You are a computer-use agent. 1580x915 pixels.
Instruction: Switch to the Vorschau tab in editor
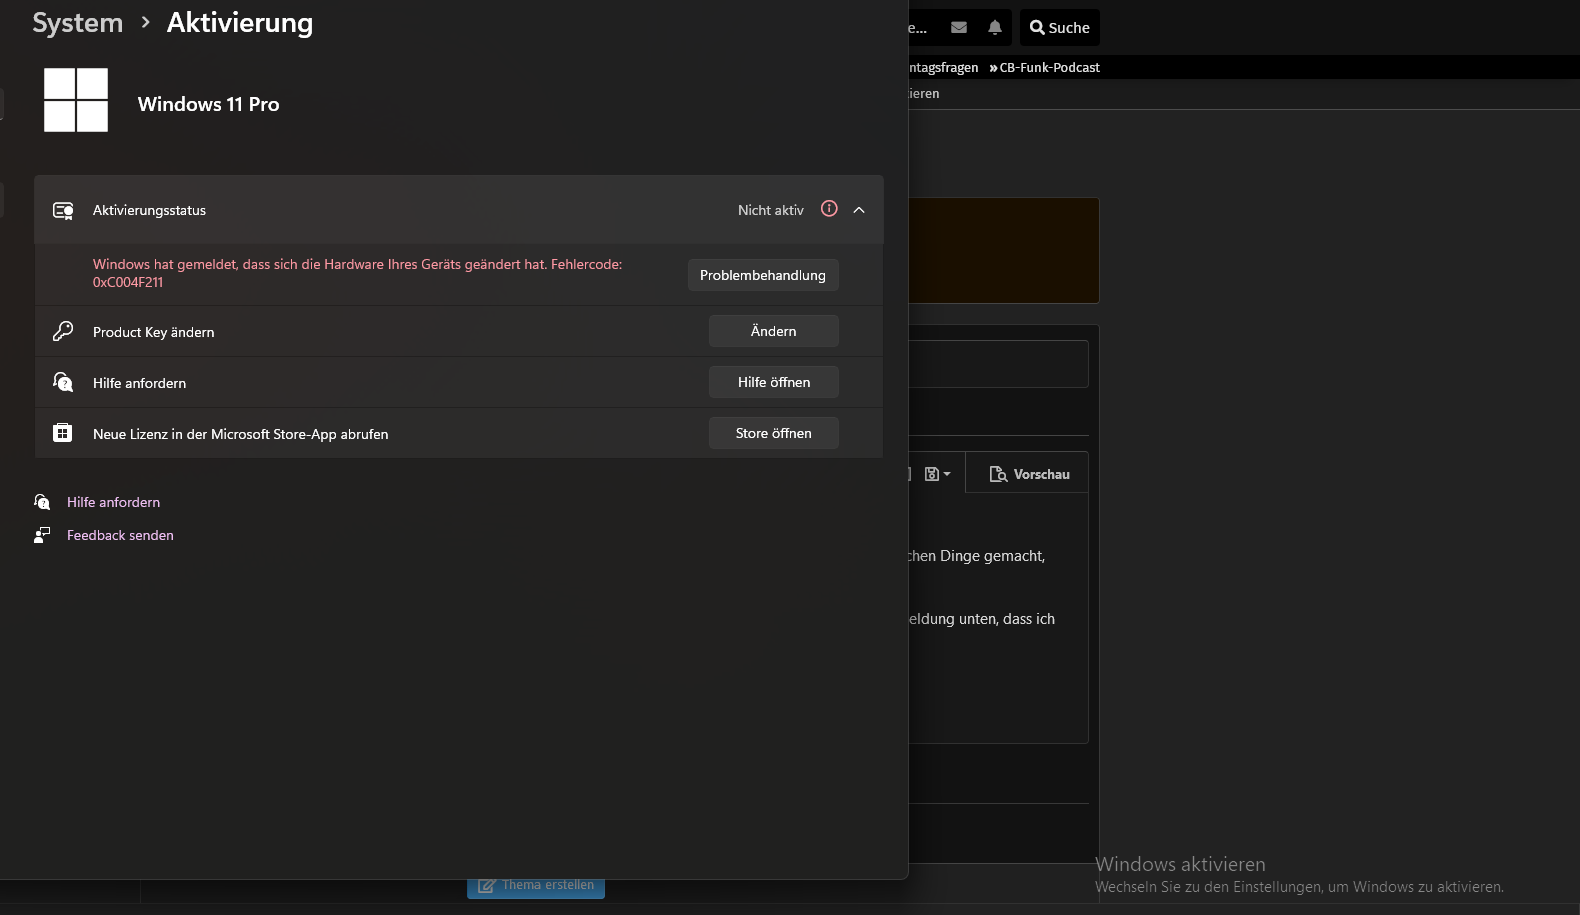point(1029,474)
